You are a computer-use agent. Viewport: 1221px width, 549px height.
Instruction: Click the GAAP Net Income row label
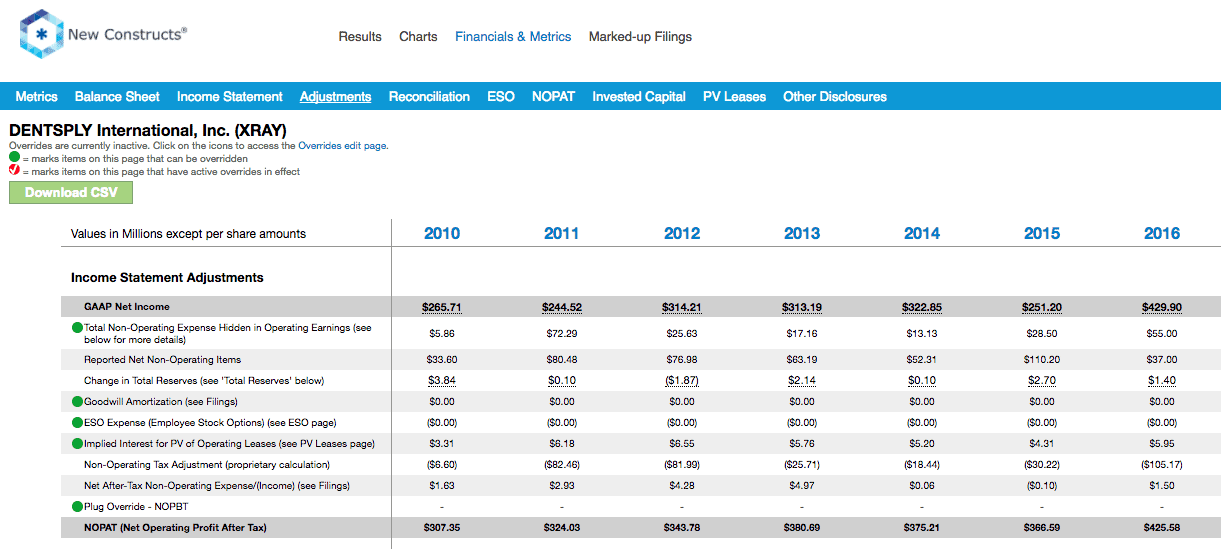click(127, 307)
